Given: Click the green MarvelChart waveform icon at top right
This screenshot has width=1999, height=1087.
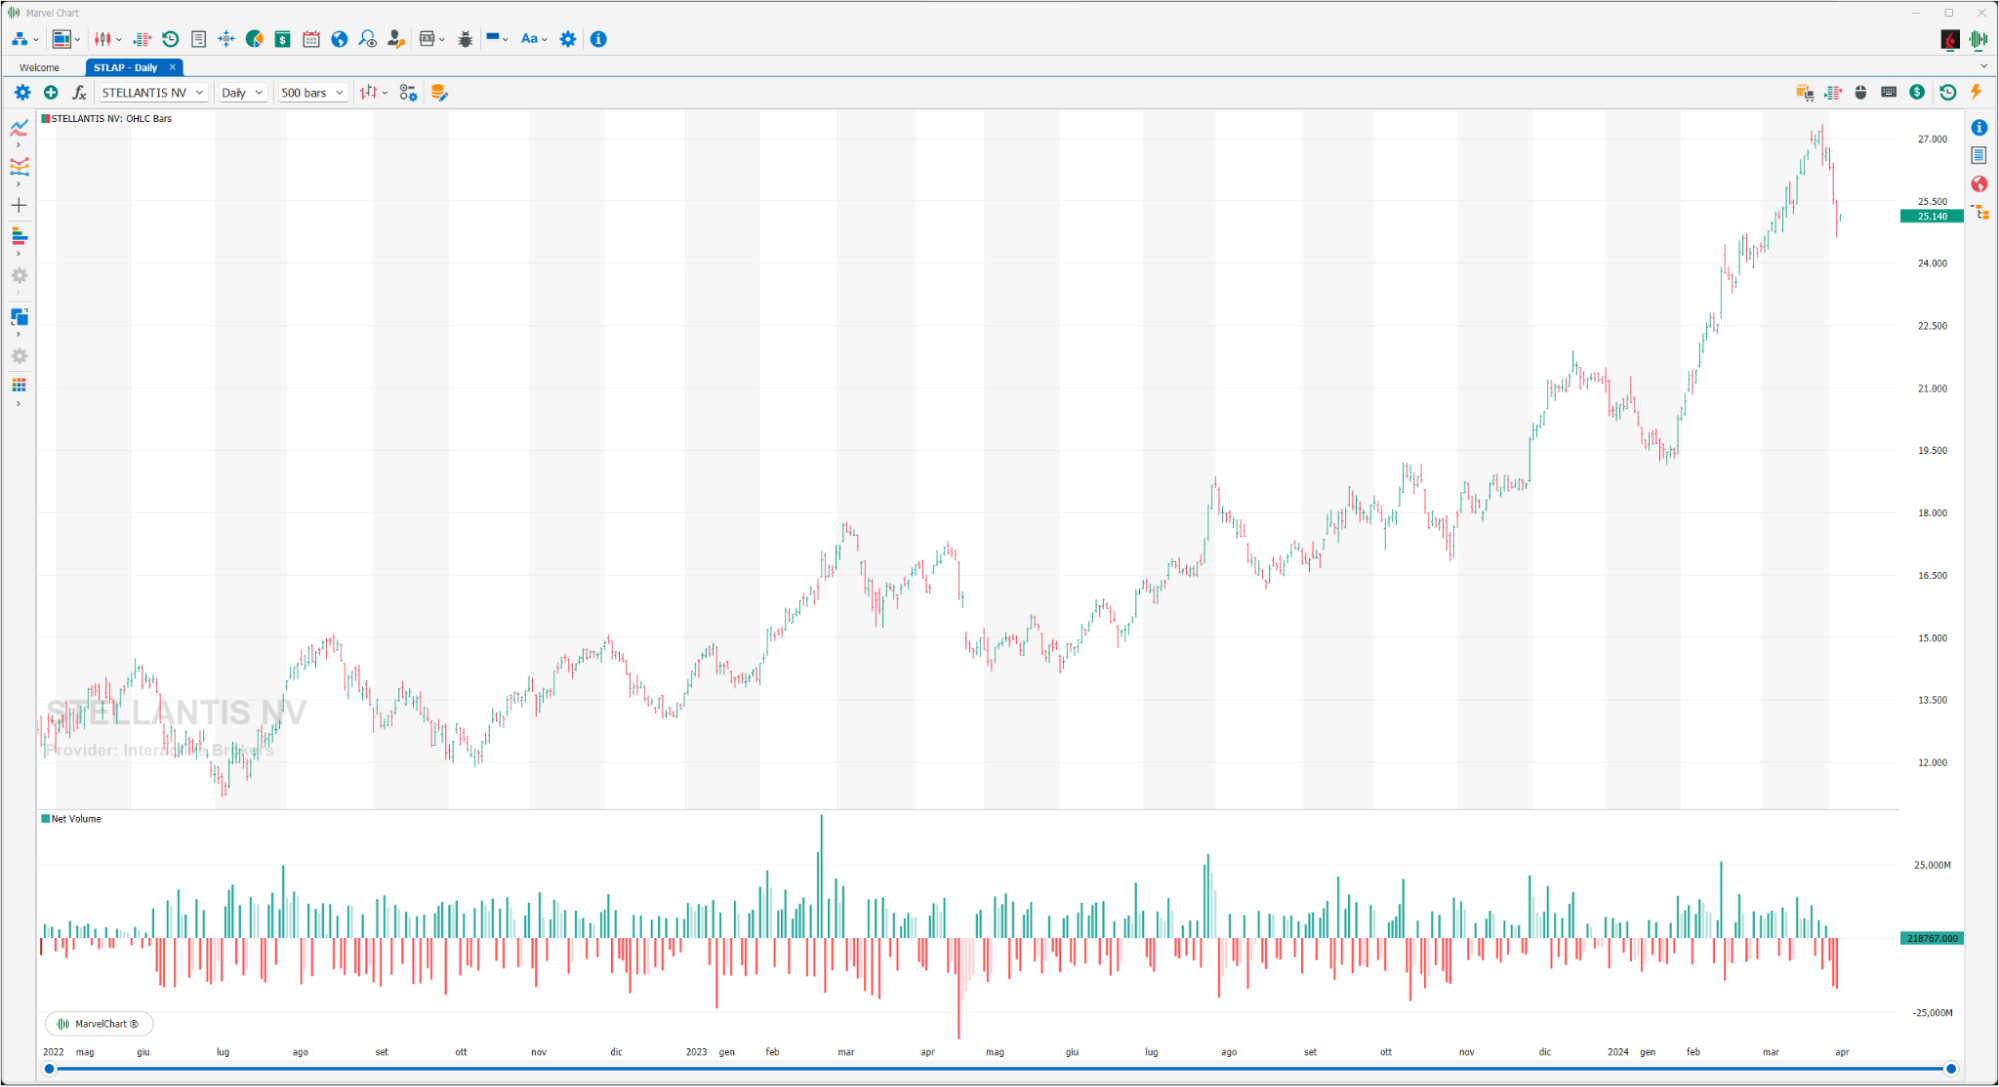Looking at the screenshot, I should (x=1978, y=39).
